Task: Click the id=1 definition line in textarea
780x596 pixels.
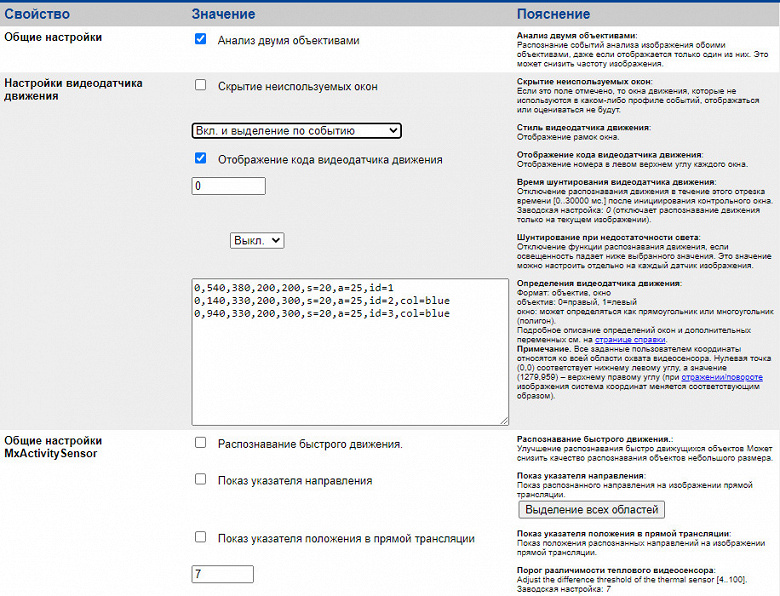Action: pos(294,288)
